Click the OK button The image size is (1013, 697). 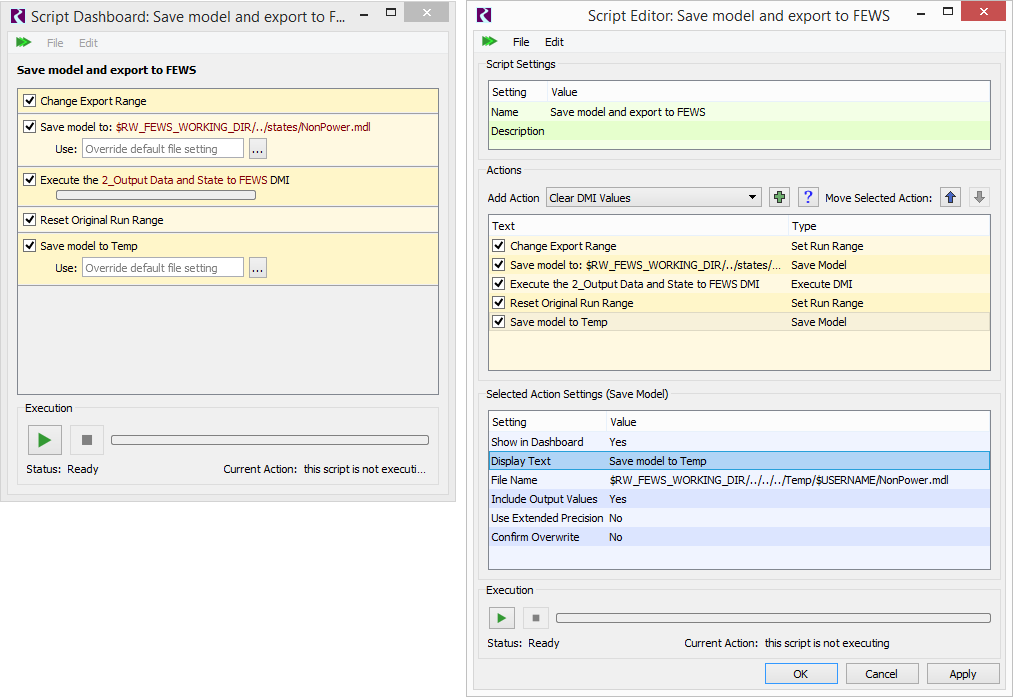click(x=801, y=673)
